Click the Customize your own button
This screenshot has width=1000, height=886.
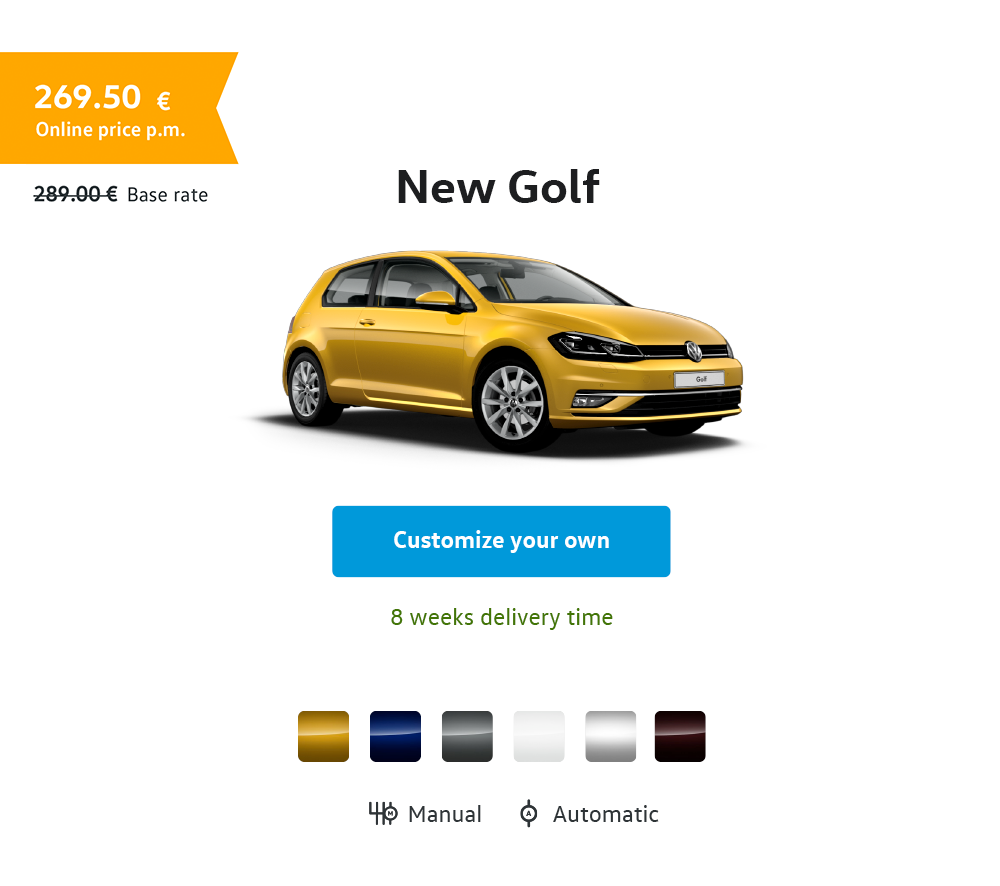pyautogui.click(x=501, y=541)
